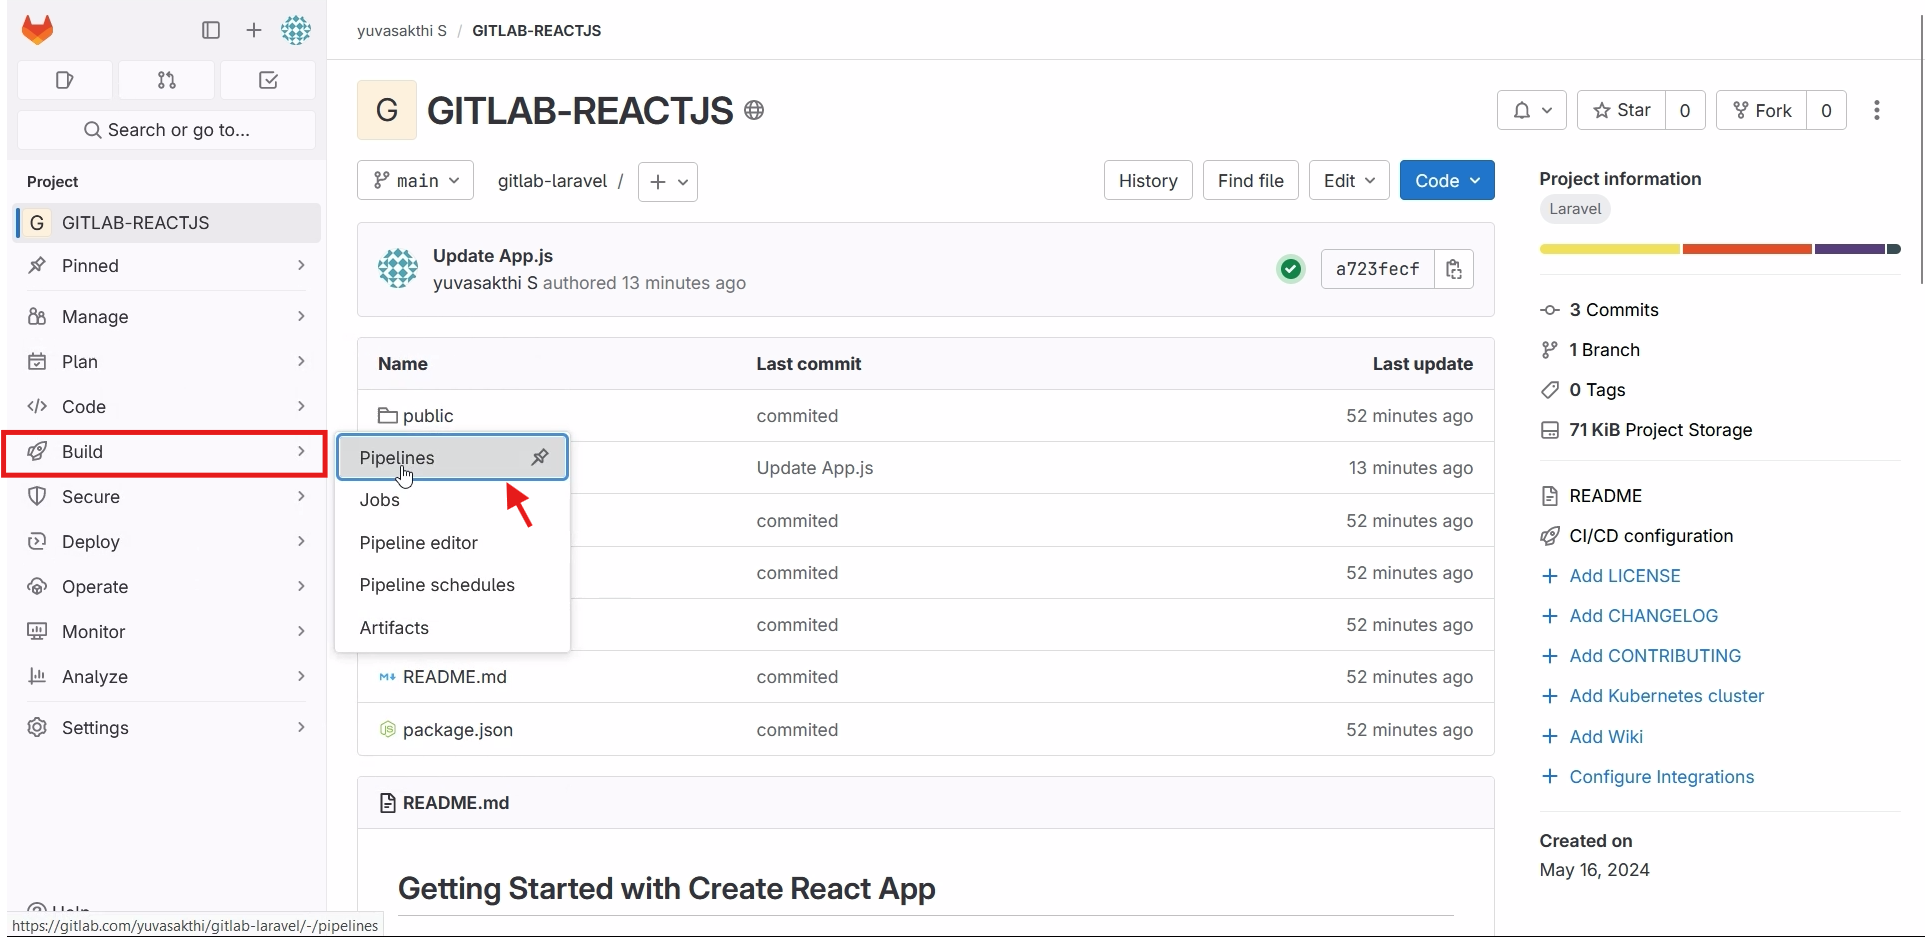
Task: Select Jobs in Build flyout
Action: [452, 500]
